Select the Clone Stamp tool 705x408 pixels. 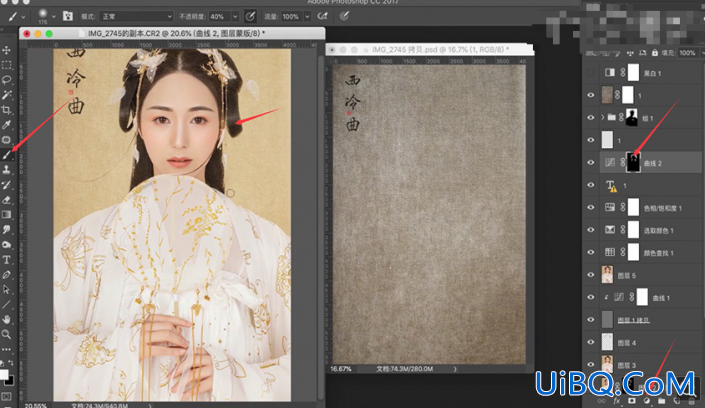click(x=6, y=170)
